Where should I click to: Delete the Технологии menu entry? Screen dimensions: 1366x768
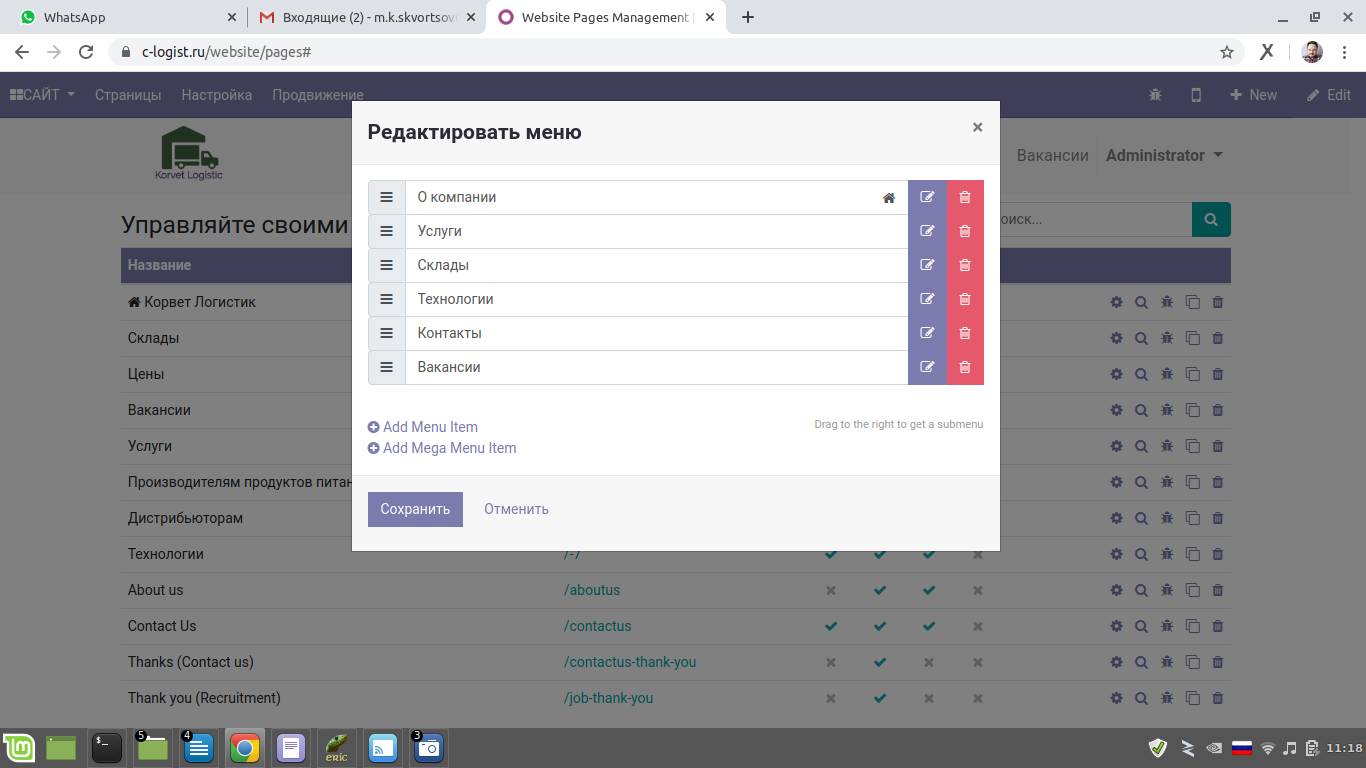[965, 299]
